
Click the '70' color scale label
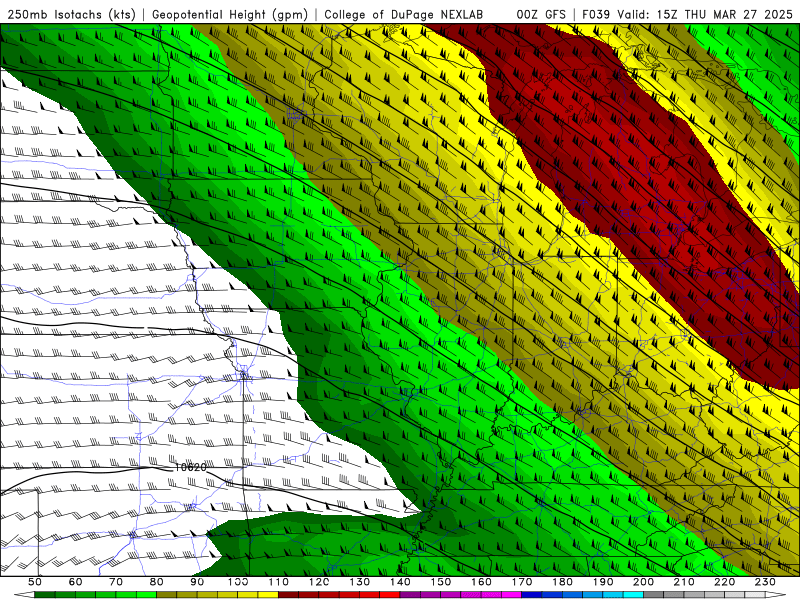coord(116,582)
